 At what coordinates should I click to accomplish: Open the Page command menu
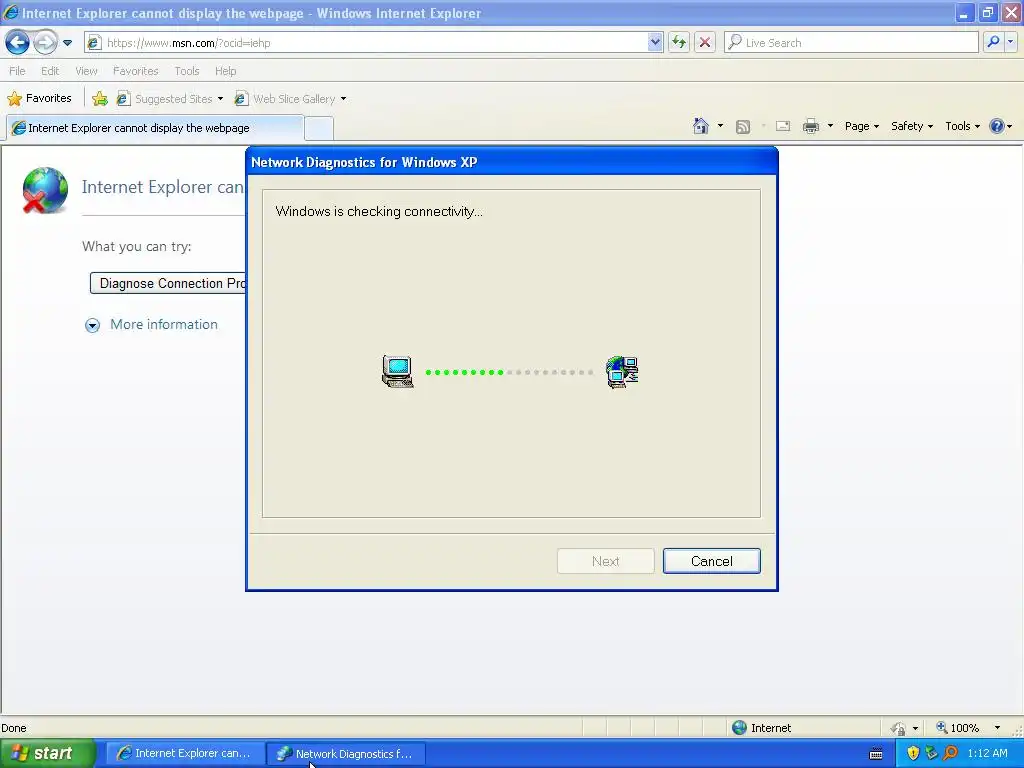(861, 126)
